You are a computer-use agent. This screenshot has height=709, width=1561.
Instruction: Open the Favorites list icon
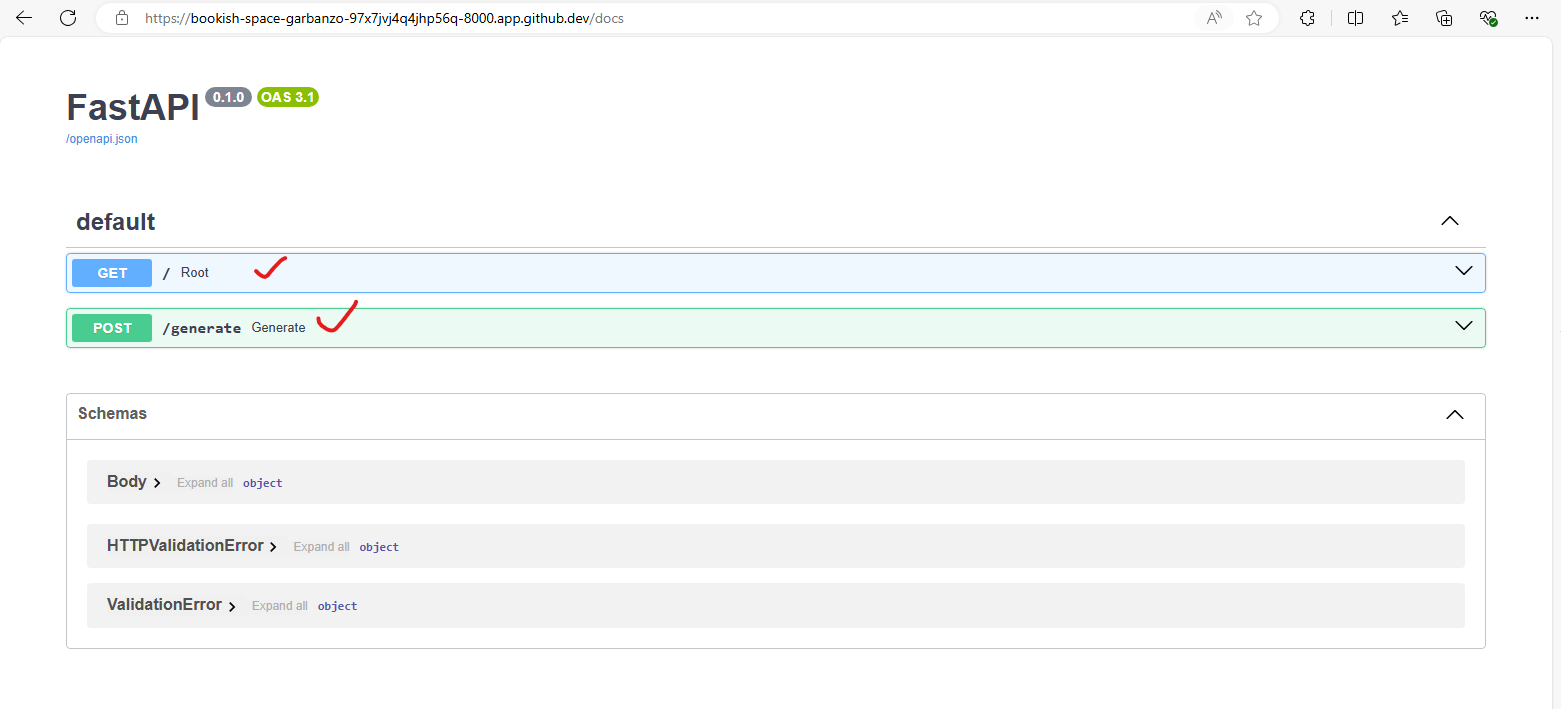(x=1400, y=18)
